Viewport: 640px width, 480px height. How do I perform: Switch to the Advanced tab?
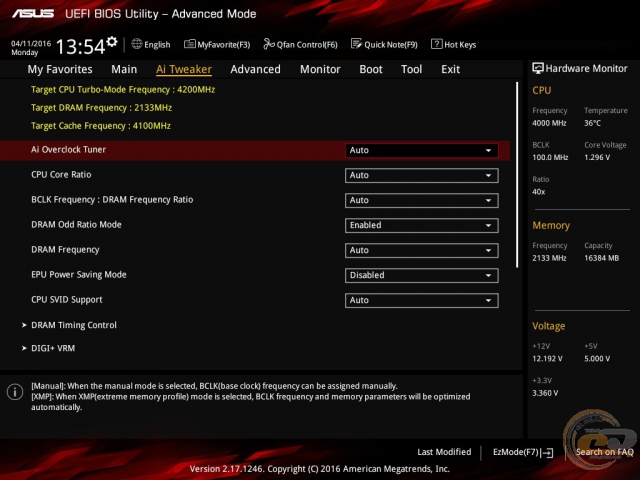click(x=256, y=69)
